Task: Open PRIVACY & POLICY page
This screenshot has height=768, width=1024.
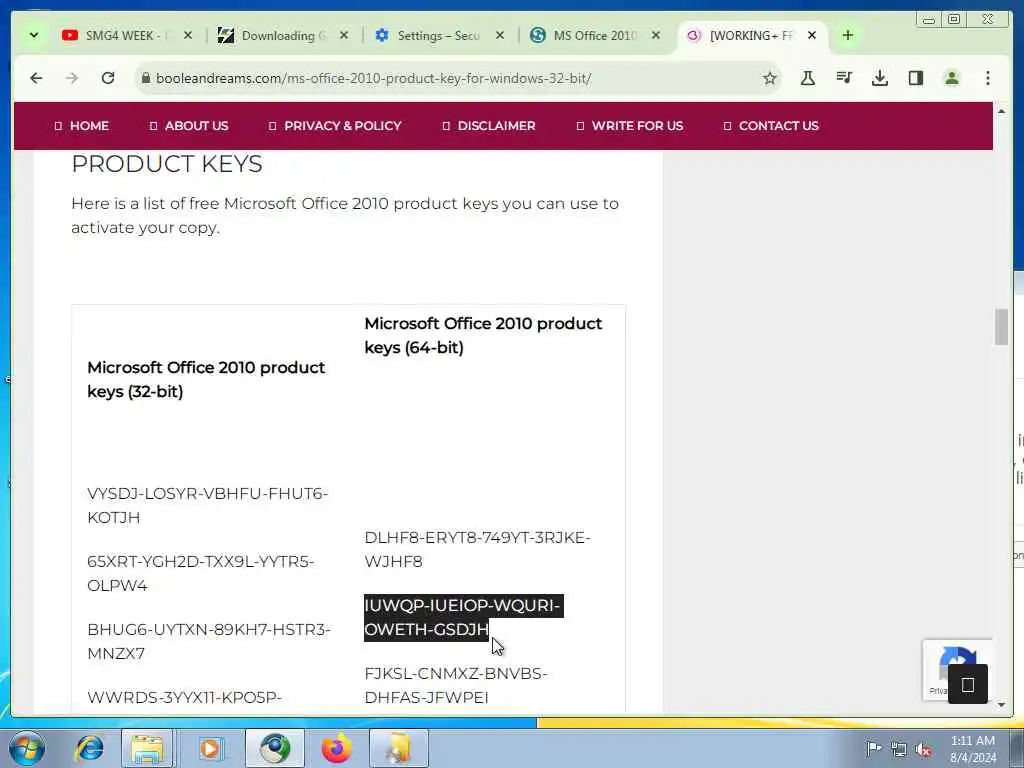Action: point(335,126)
